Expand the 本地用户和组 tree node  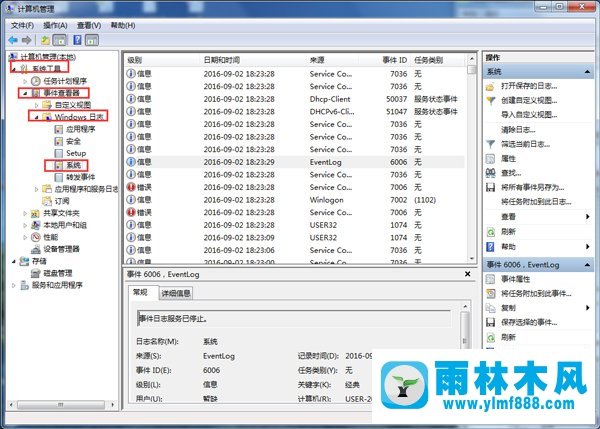(x=25, y=225)
